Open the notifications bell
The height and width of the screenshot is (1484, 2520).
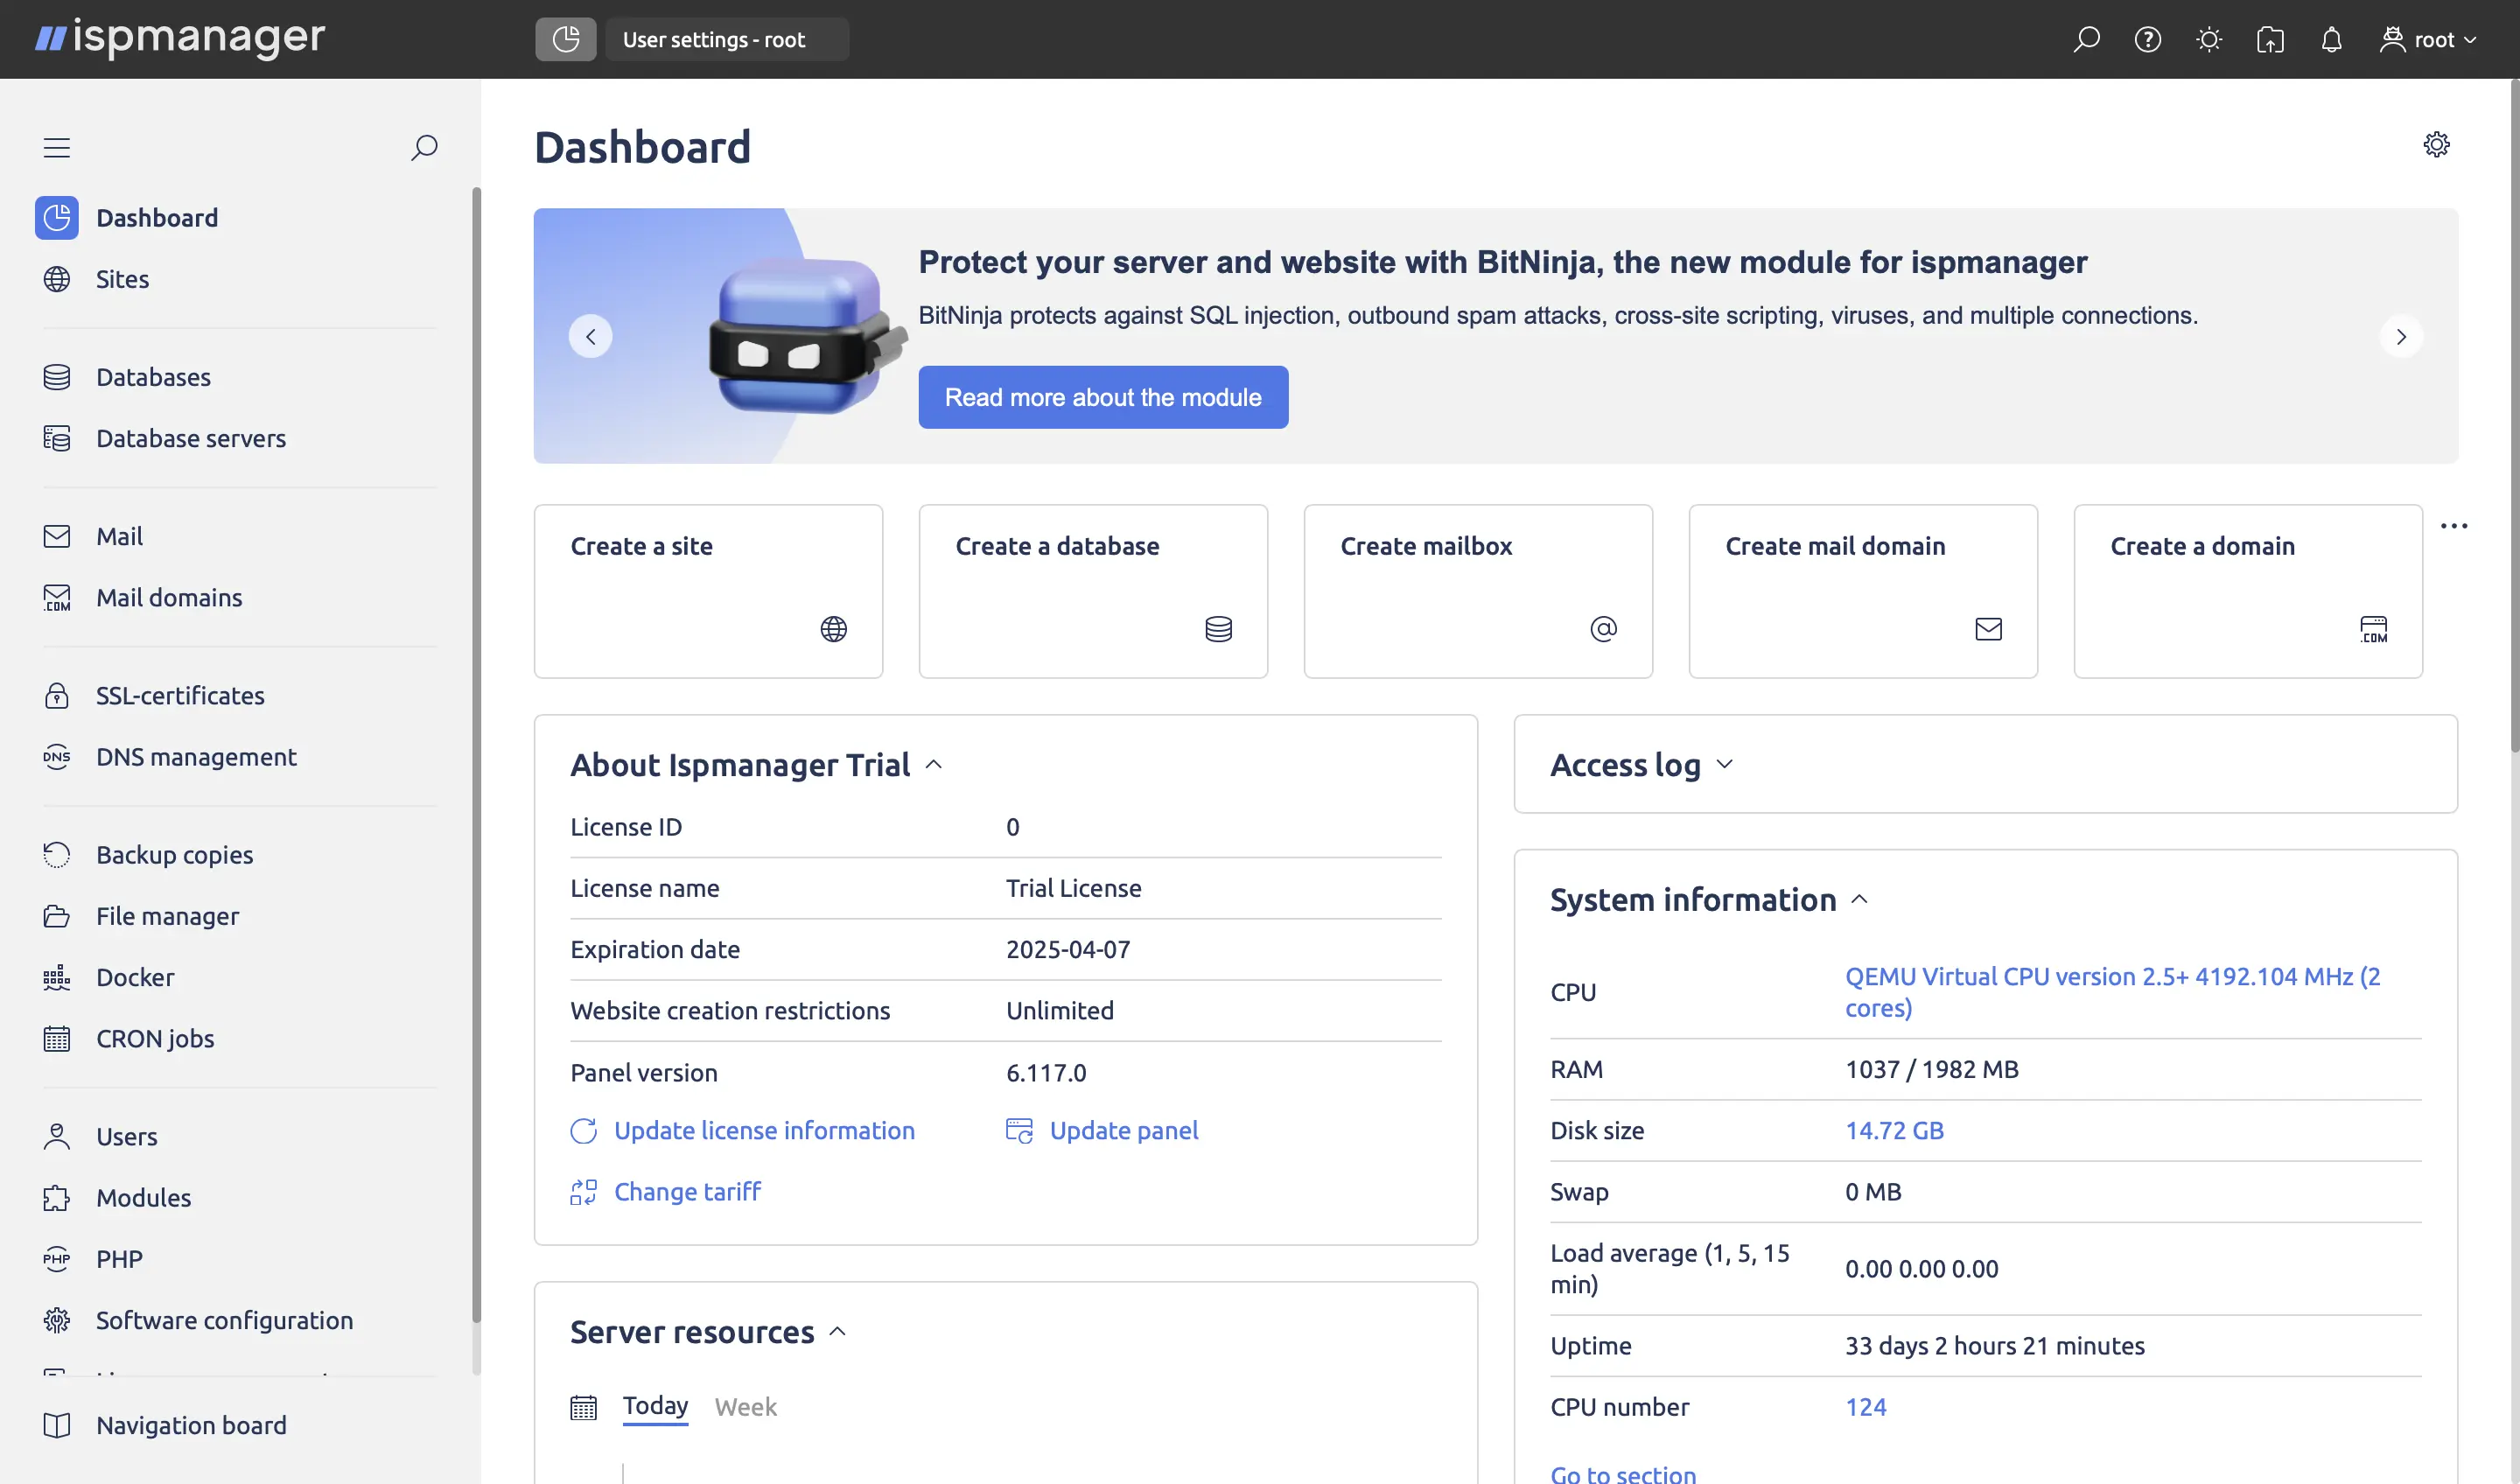2331,39
